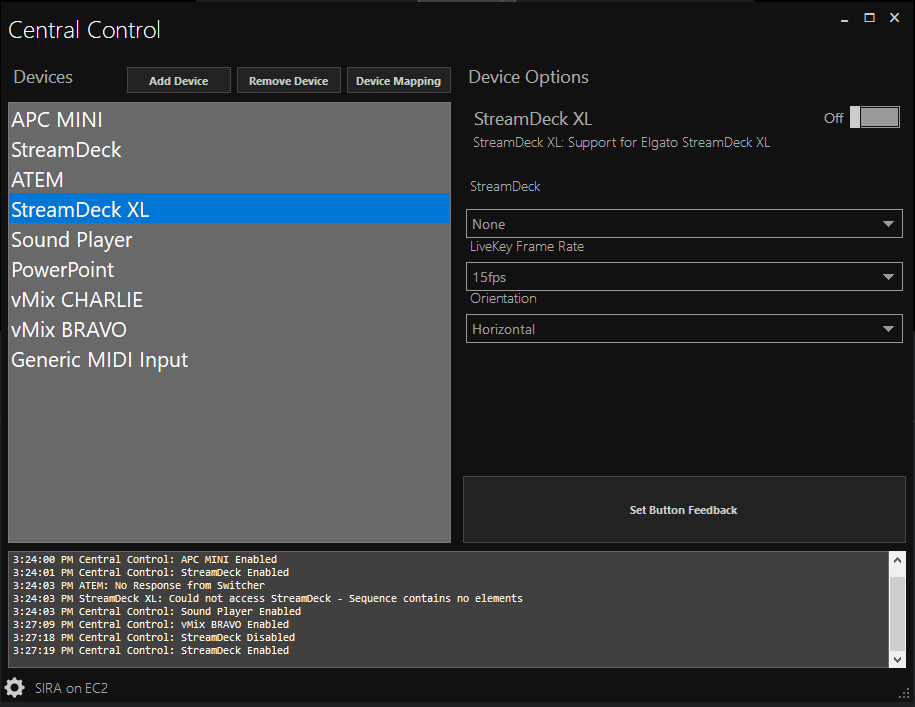The image size is (915, 707).
Task: Select PowerPoint device
Action: (230, 270)
